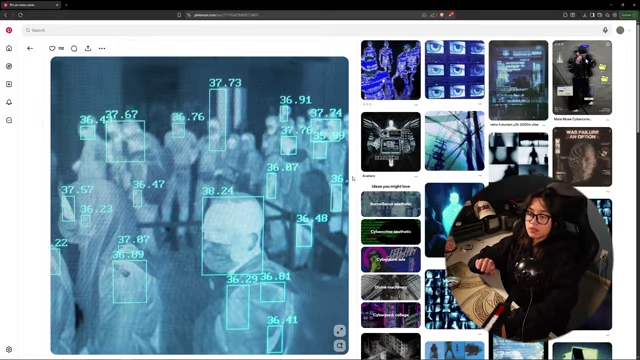This screenshot has width=640, height=360.
Task: Like the pin with the heart icon
Action: pos(52,48)
